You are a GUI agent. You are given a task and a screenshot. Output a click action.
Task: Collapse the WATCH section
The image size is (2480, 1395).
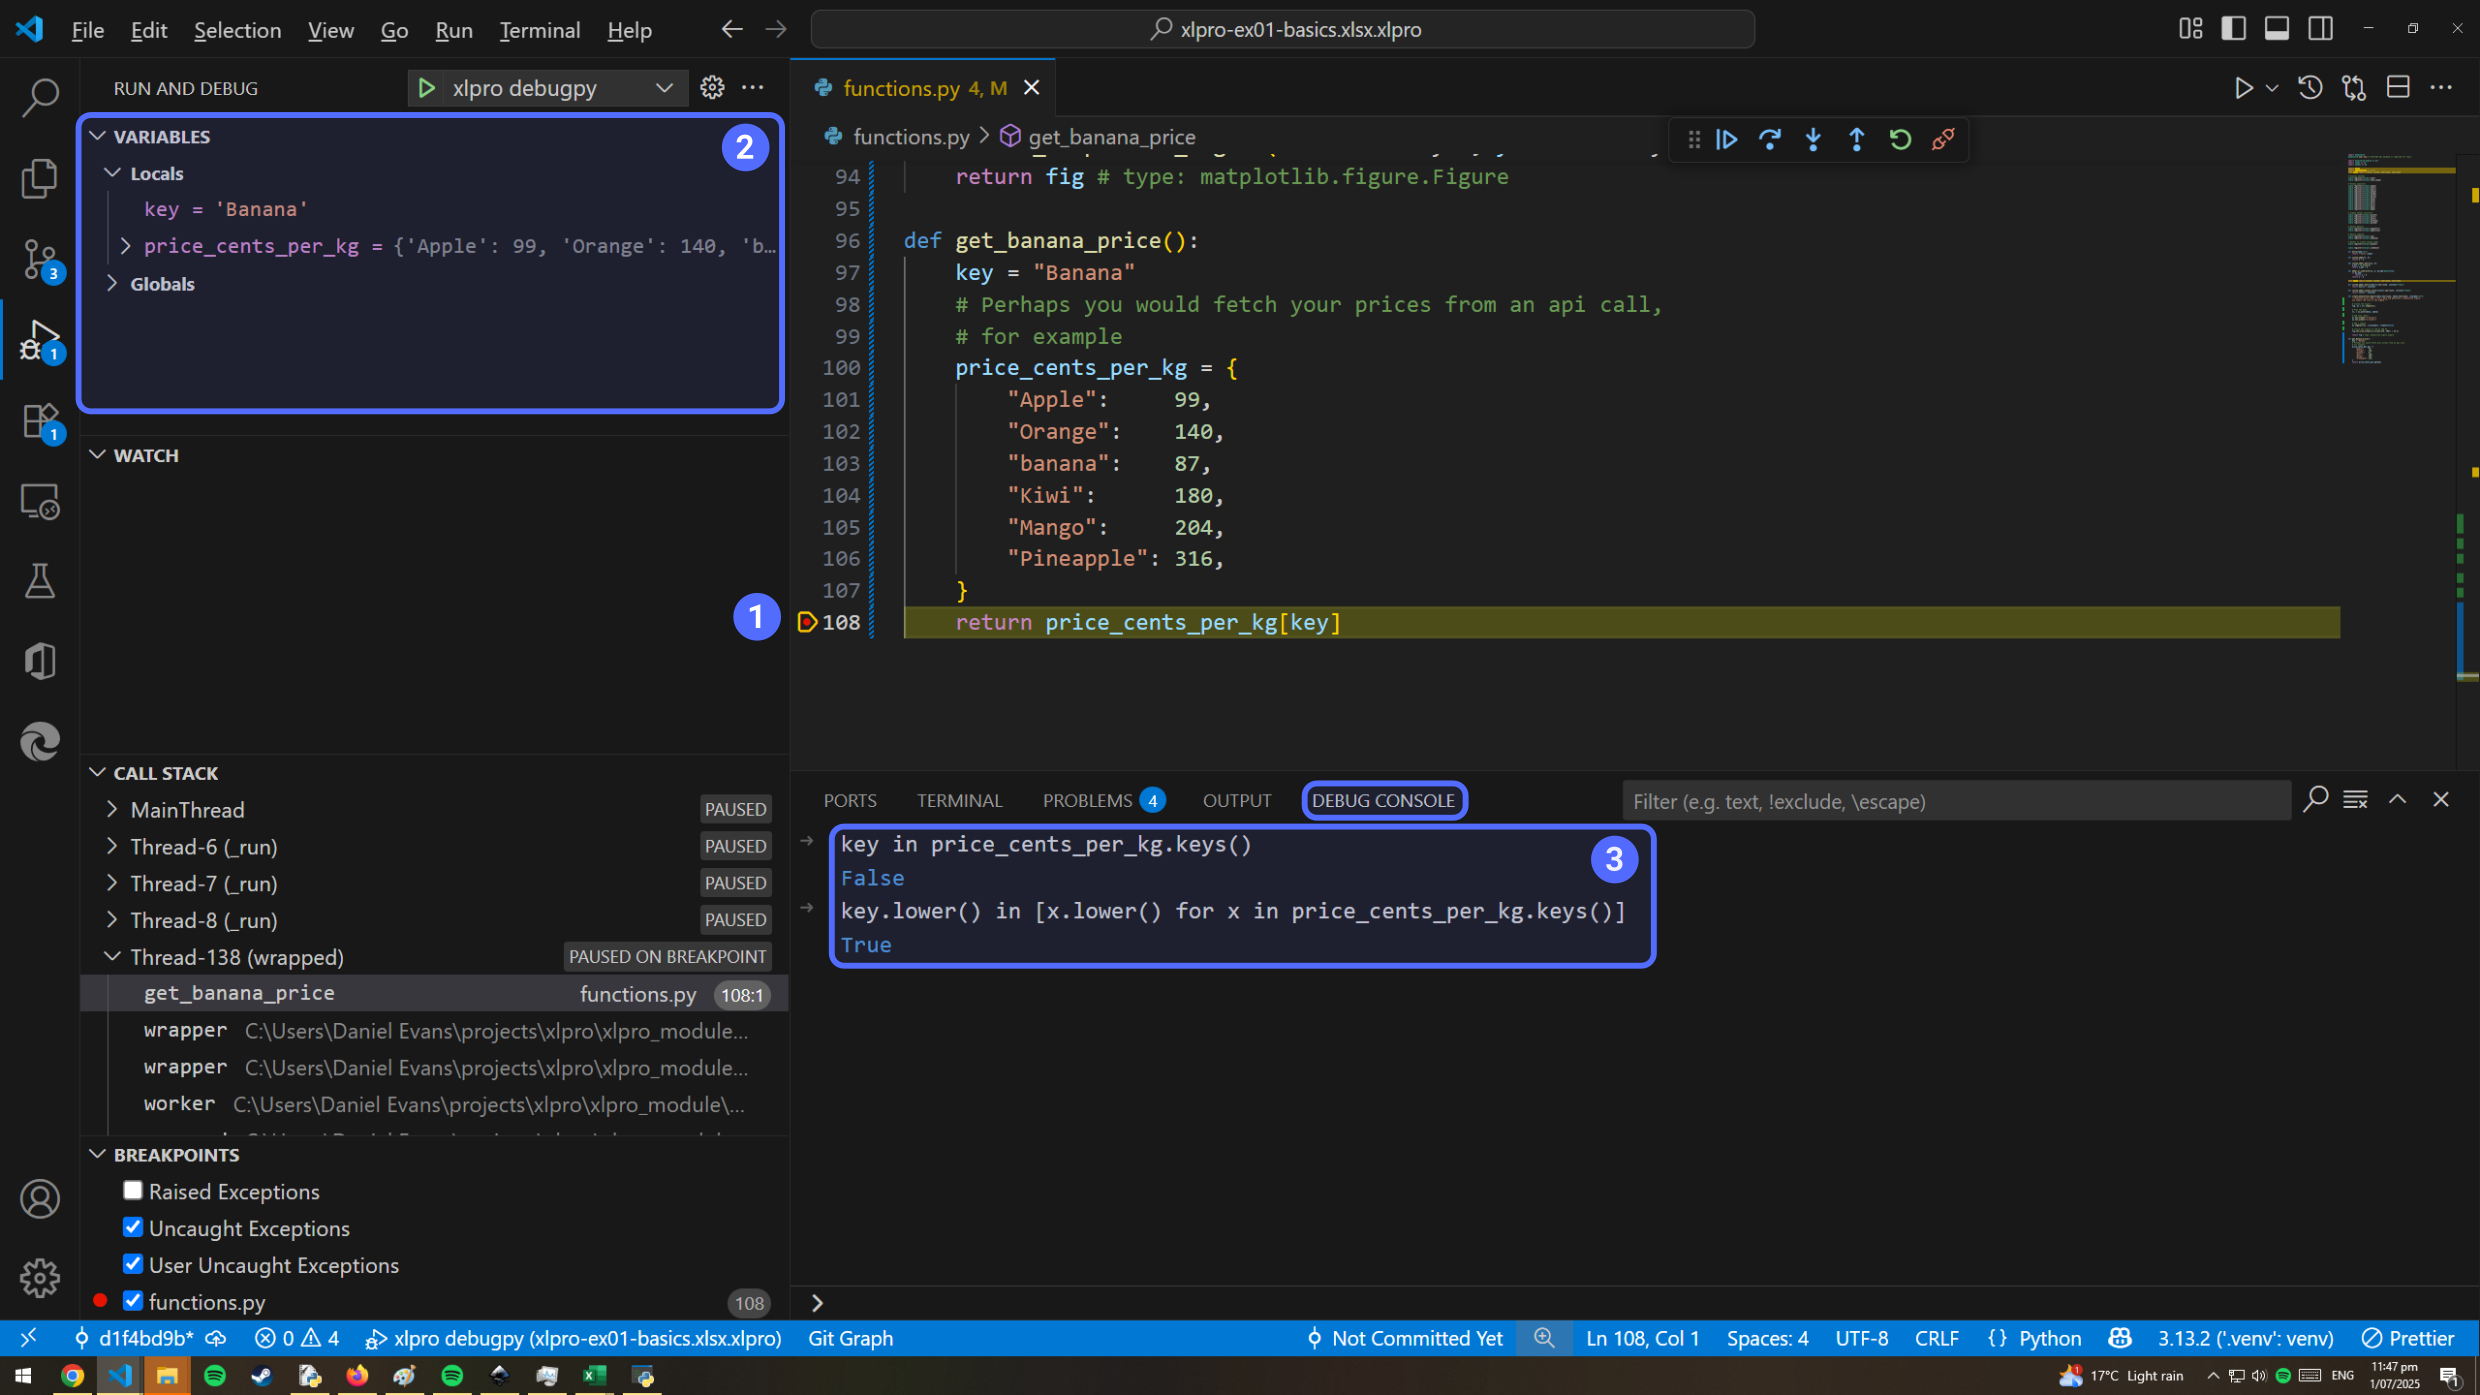click(98, 455)
